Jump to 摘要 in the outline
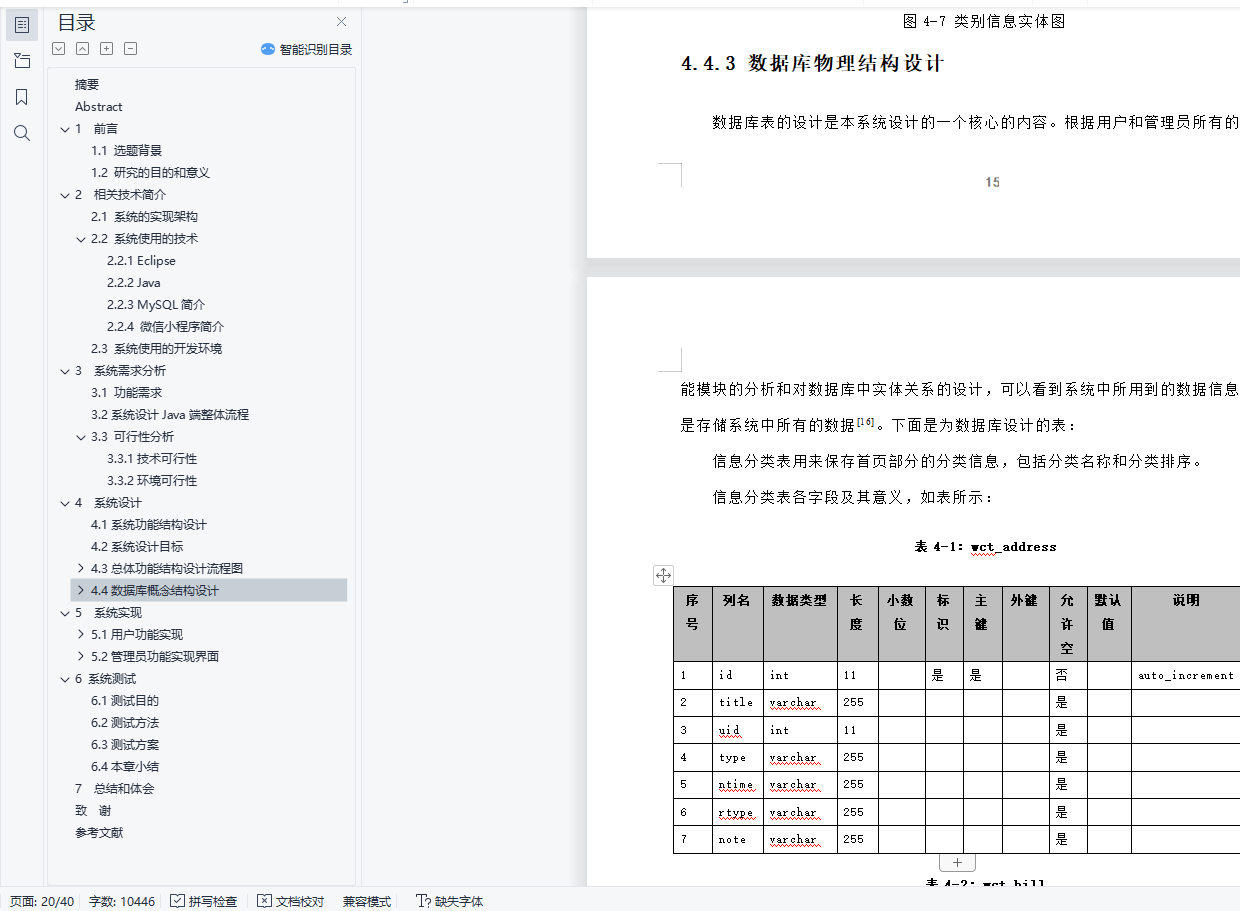The width and height of the screenshot is (1240, 911). [x=87, y=85]
